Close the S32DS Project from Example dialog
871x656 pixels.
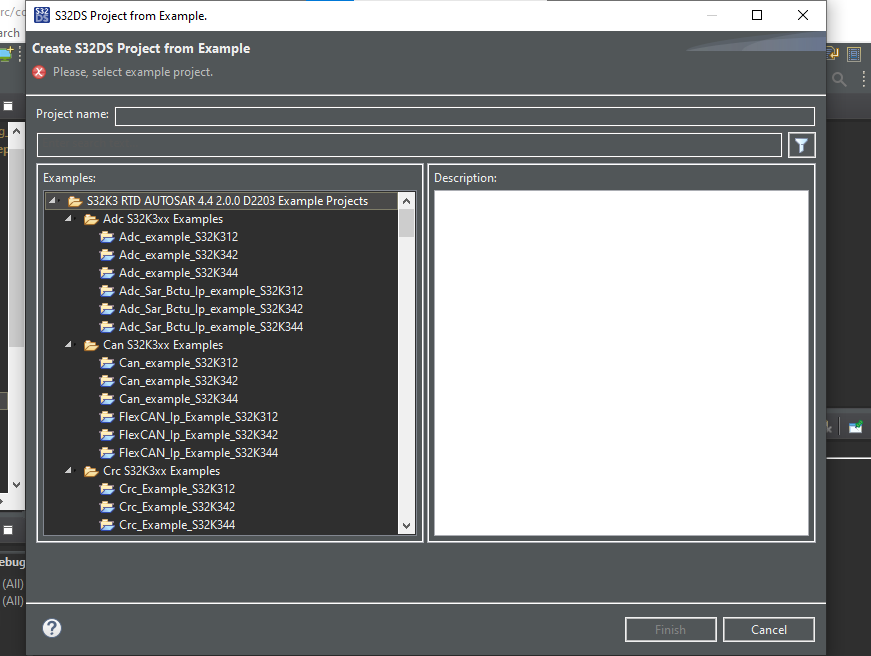click(x=803, y=16)
